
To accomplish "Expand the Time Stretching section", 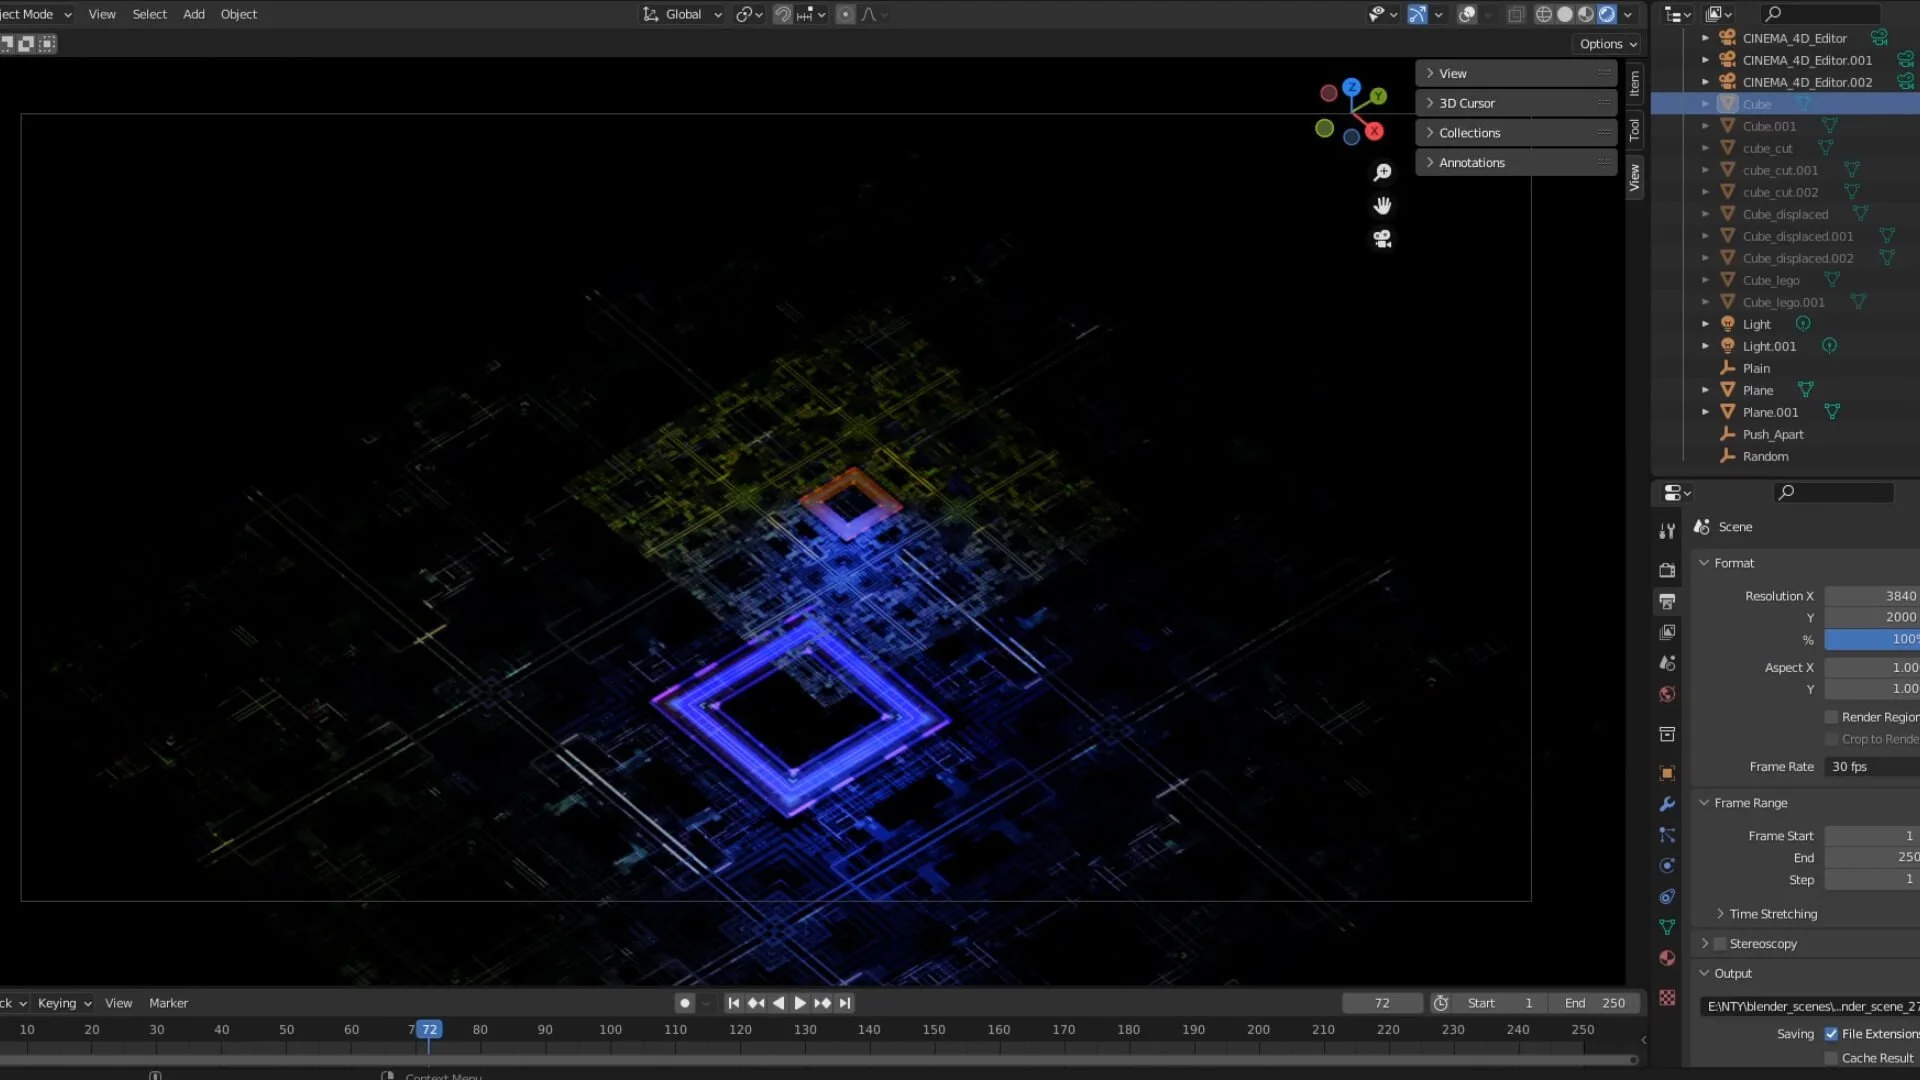I will point(1773,914).
